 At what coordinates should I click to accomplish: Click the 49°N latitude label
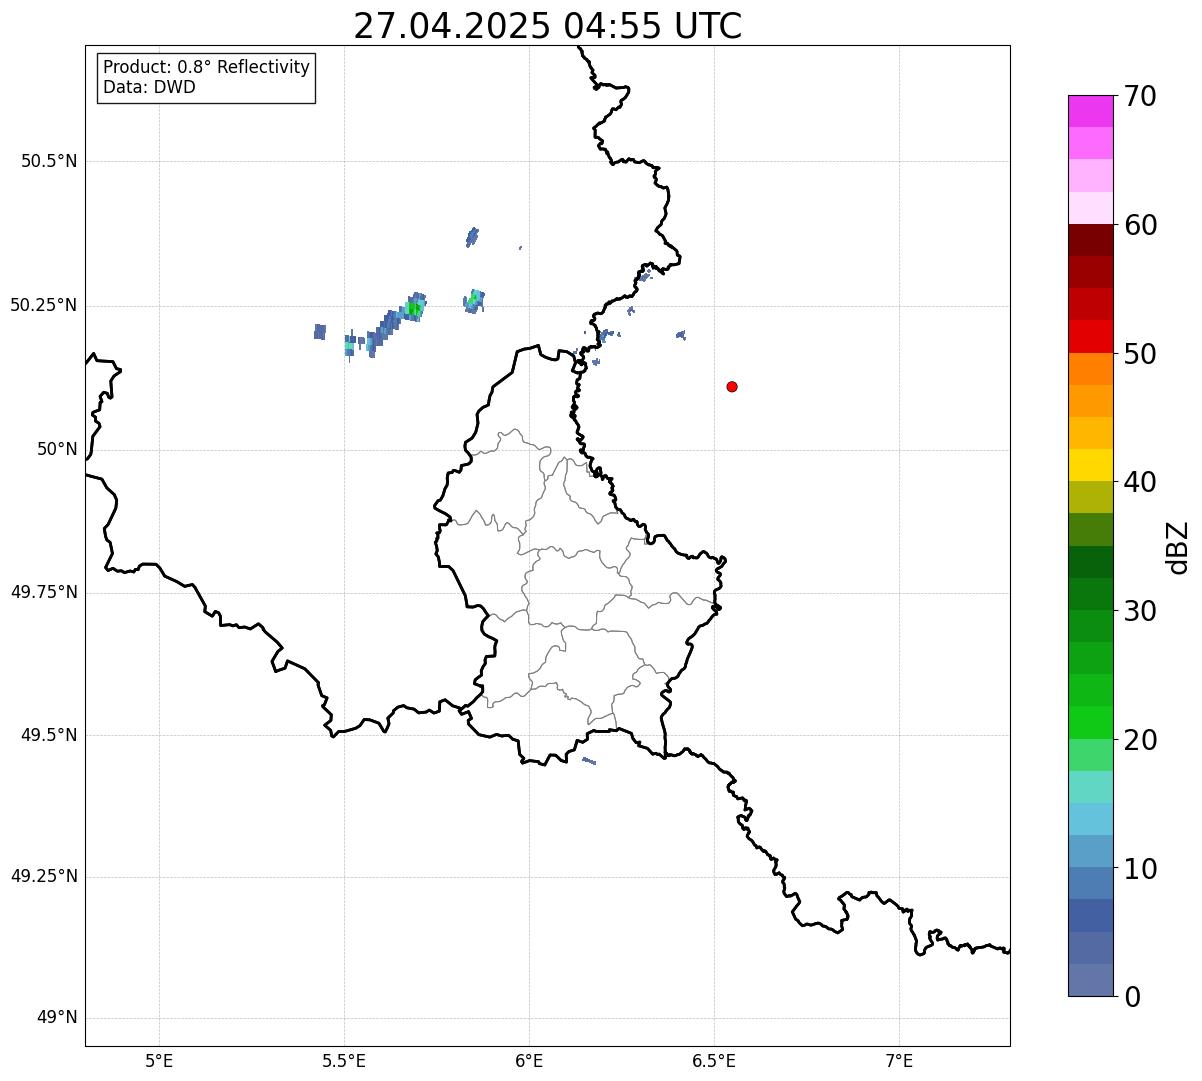57,1018
